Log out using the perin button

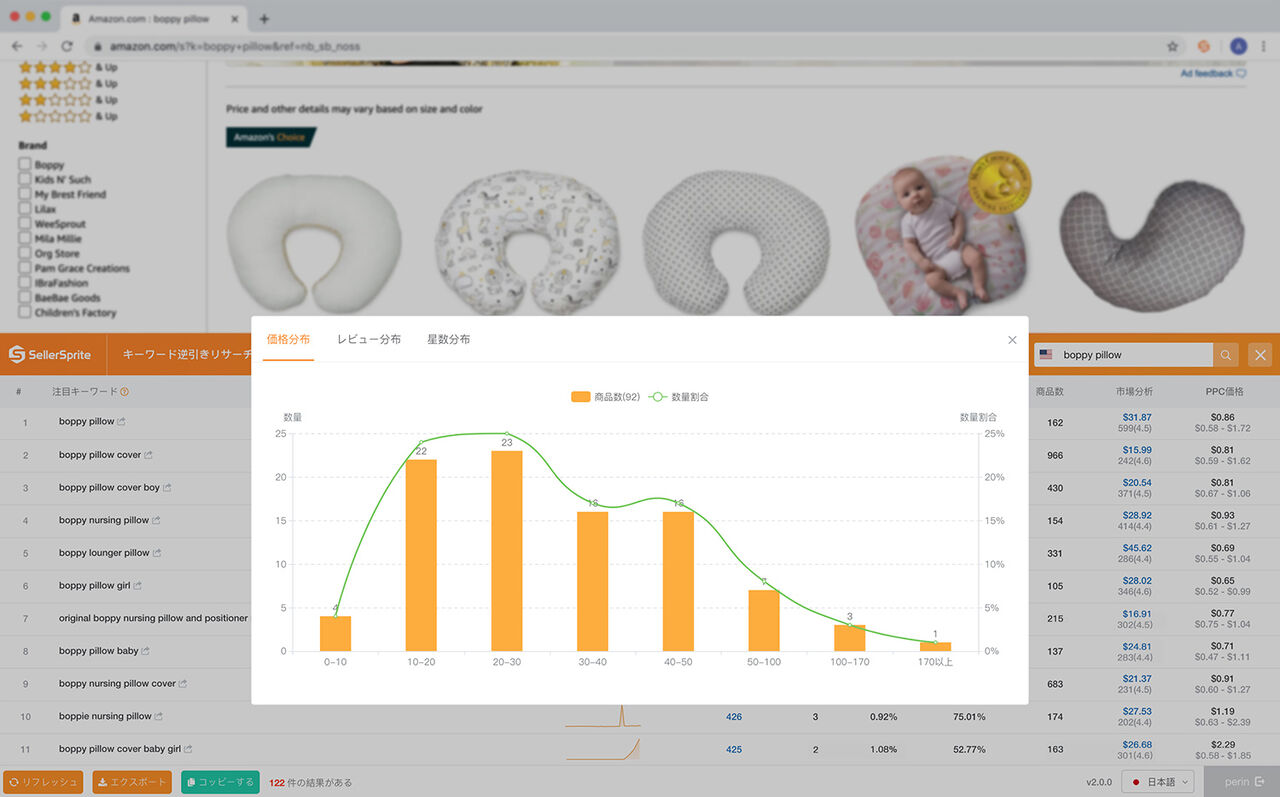point(1242,782)
